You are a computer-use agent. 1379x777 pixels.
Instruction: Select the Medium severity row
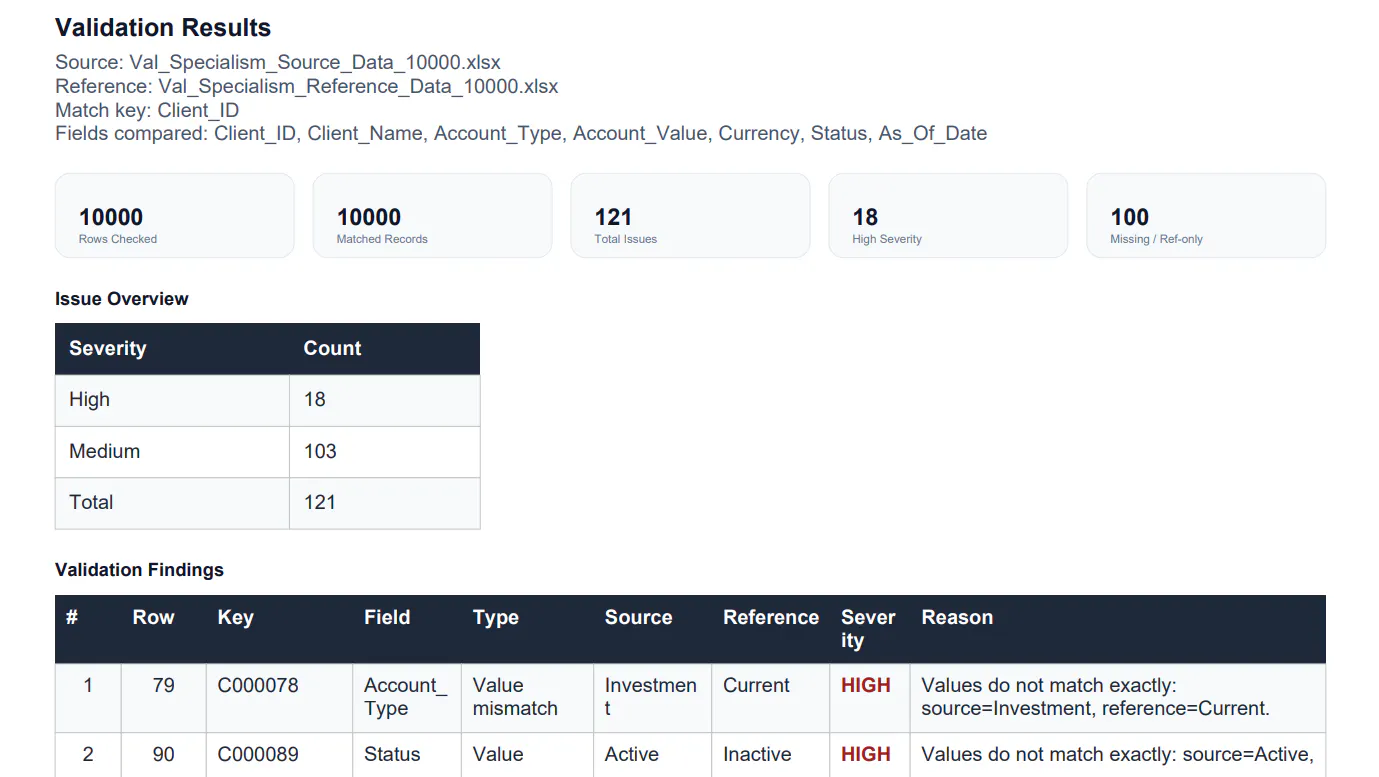click(x=267, y=452)
